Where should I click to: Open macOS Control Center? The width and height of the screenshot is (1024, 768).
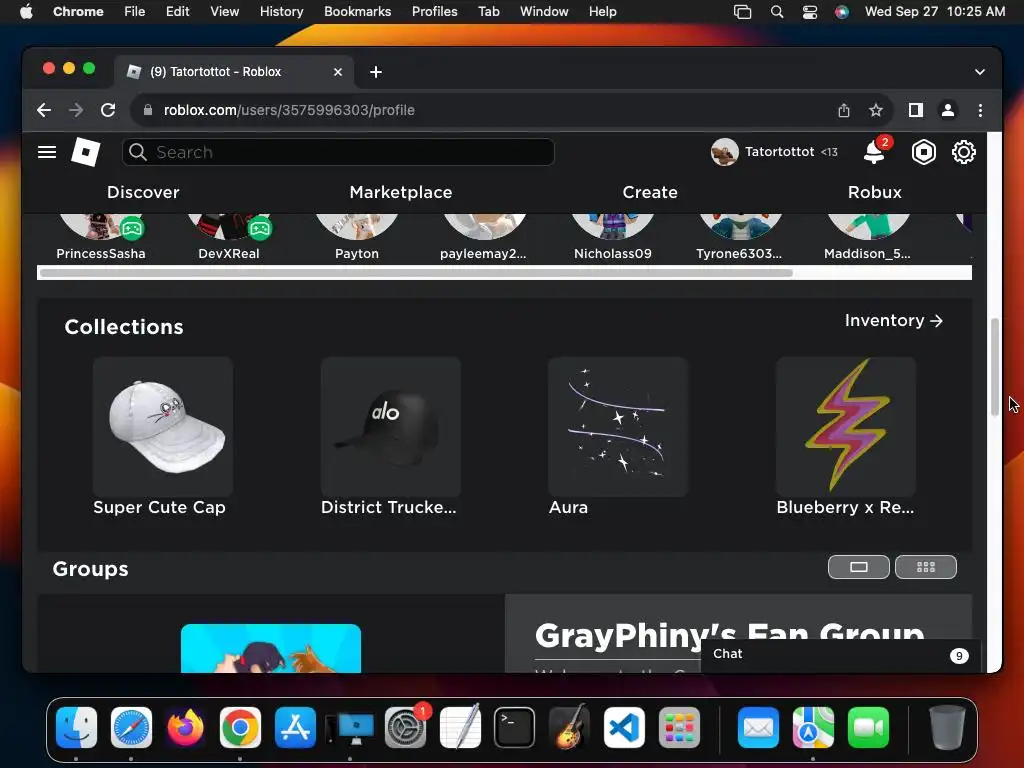810,12
